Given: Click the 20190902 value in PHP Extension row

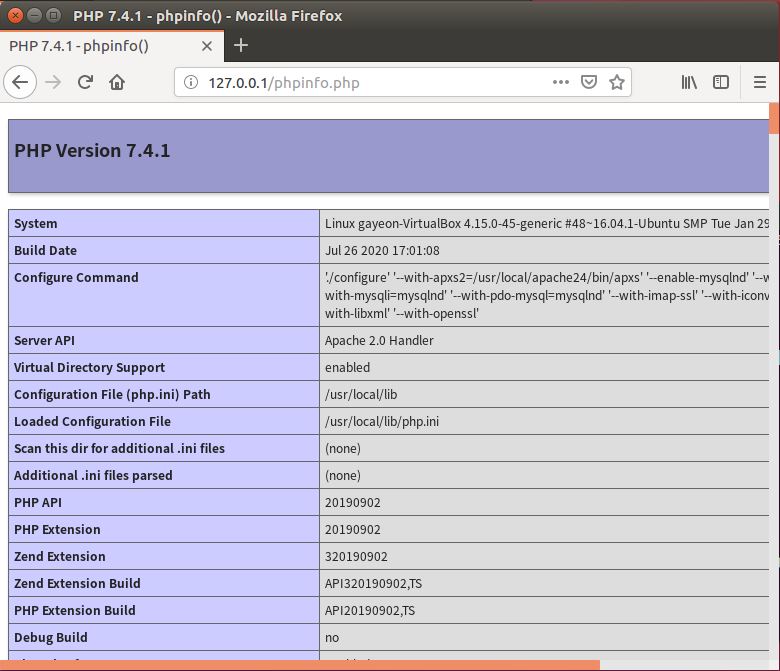Looking at the screenshot, I should coord(353,530).
